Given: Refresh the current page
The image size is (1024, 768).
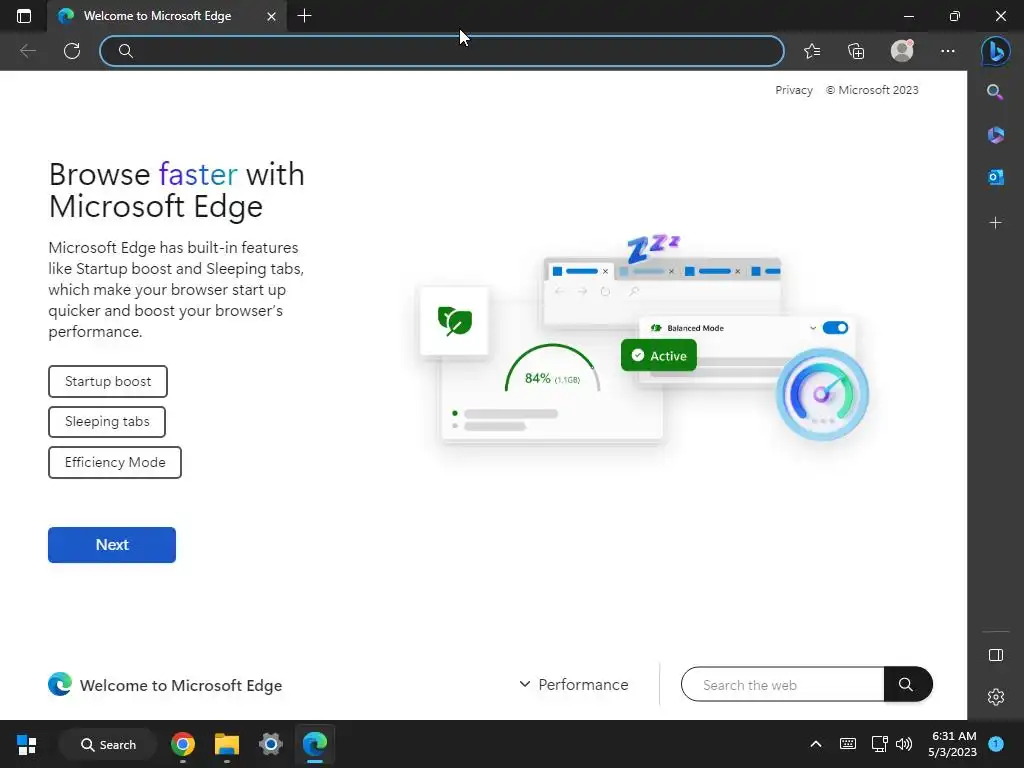Looking at the screenshot, I should (72, 51).
